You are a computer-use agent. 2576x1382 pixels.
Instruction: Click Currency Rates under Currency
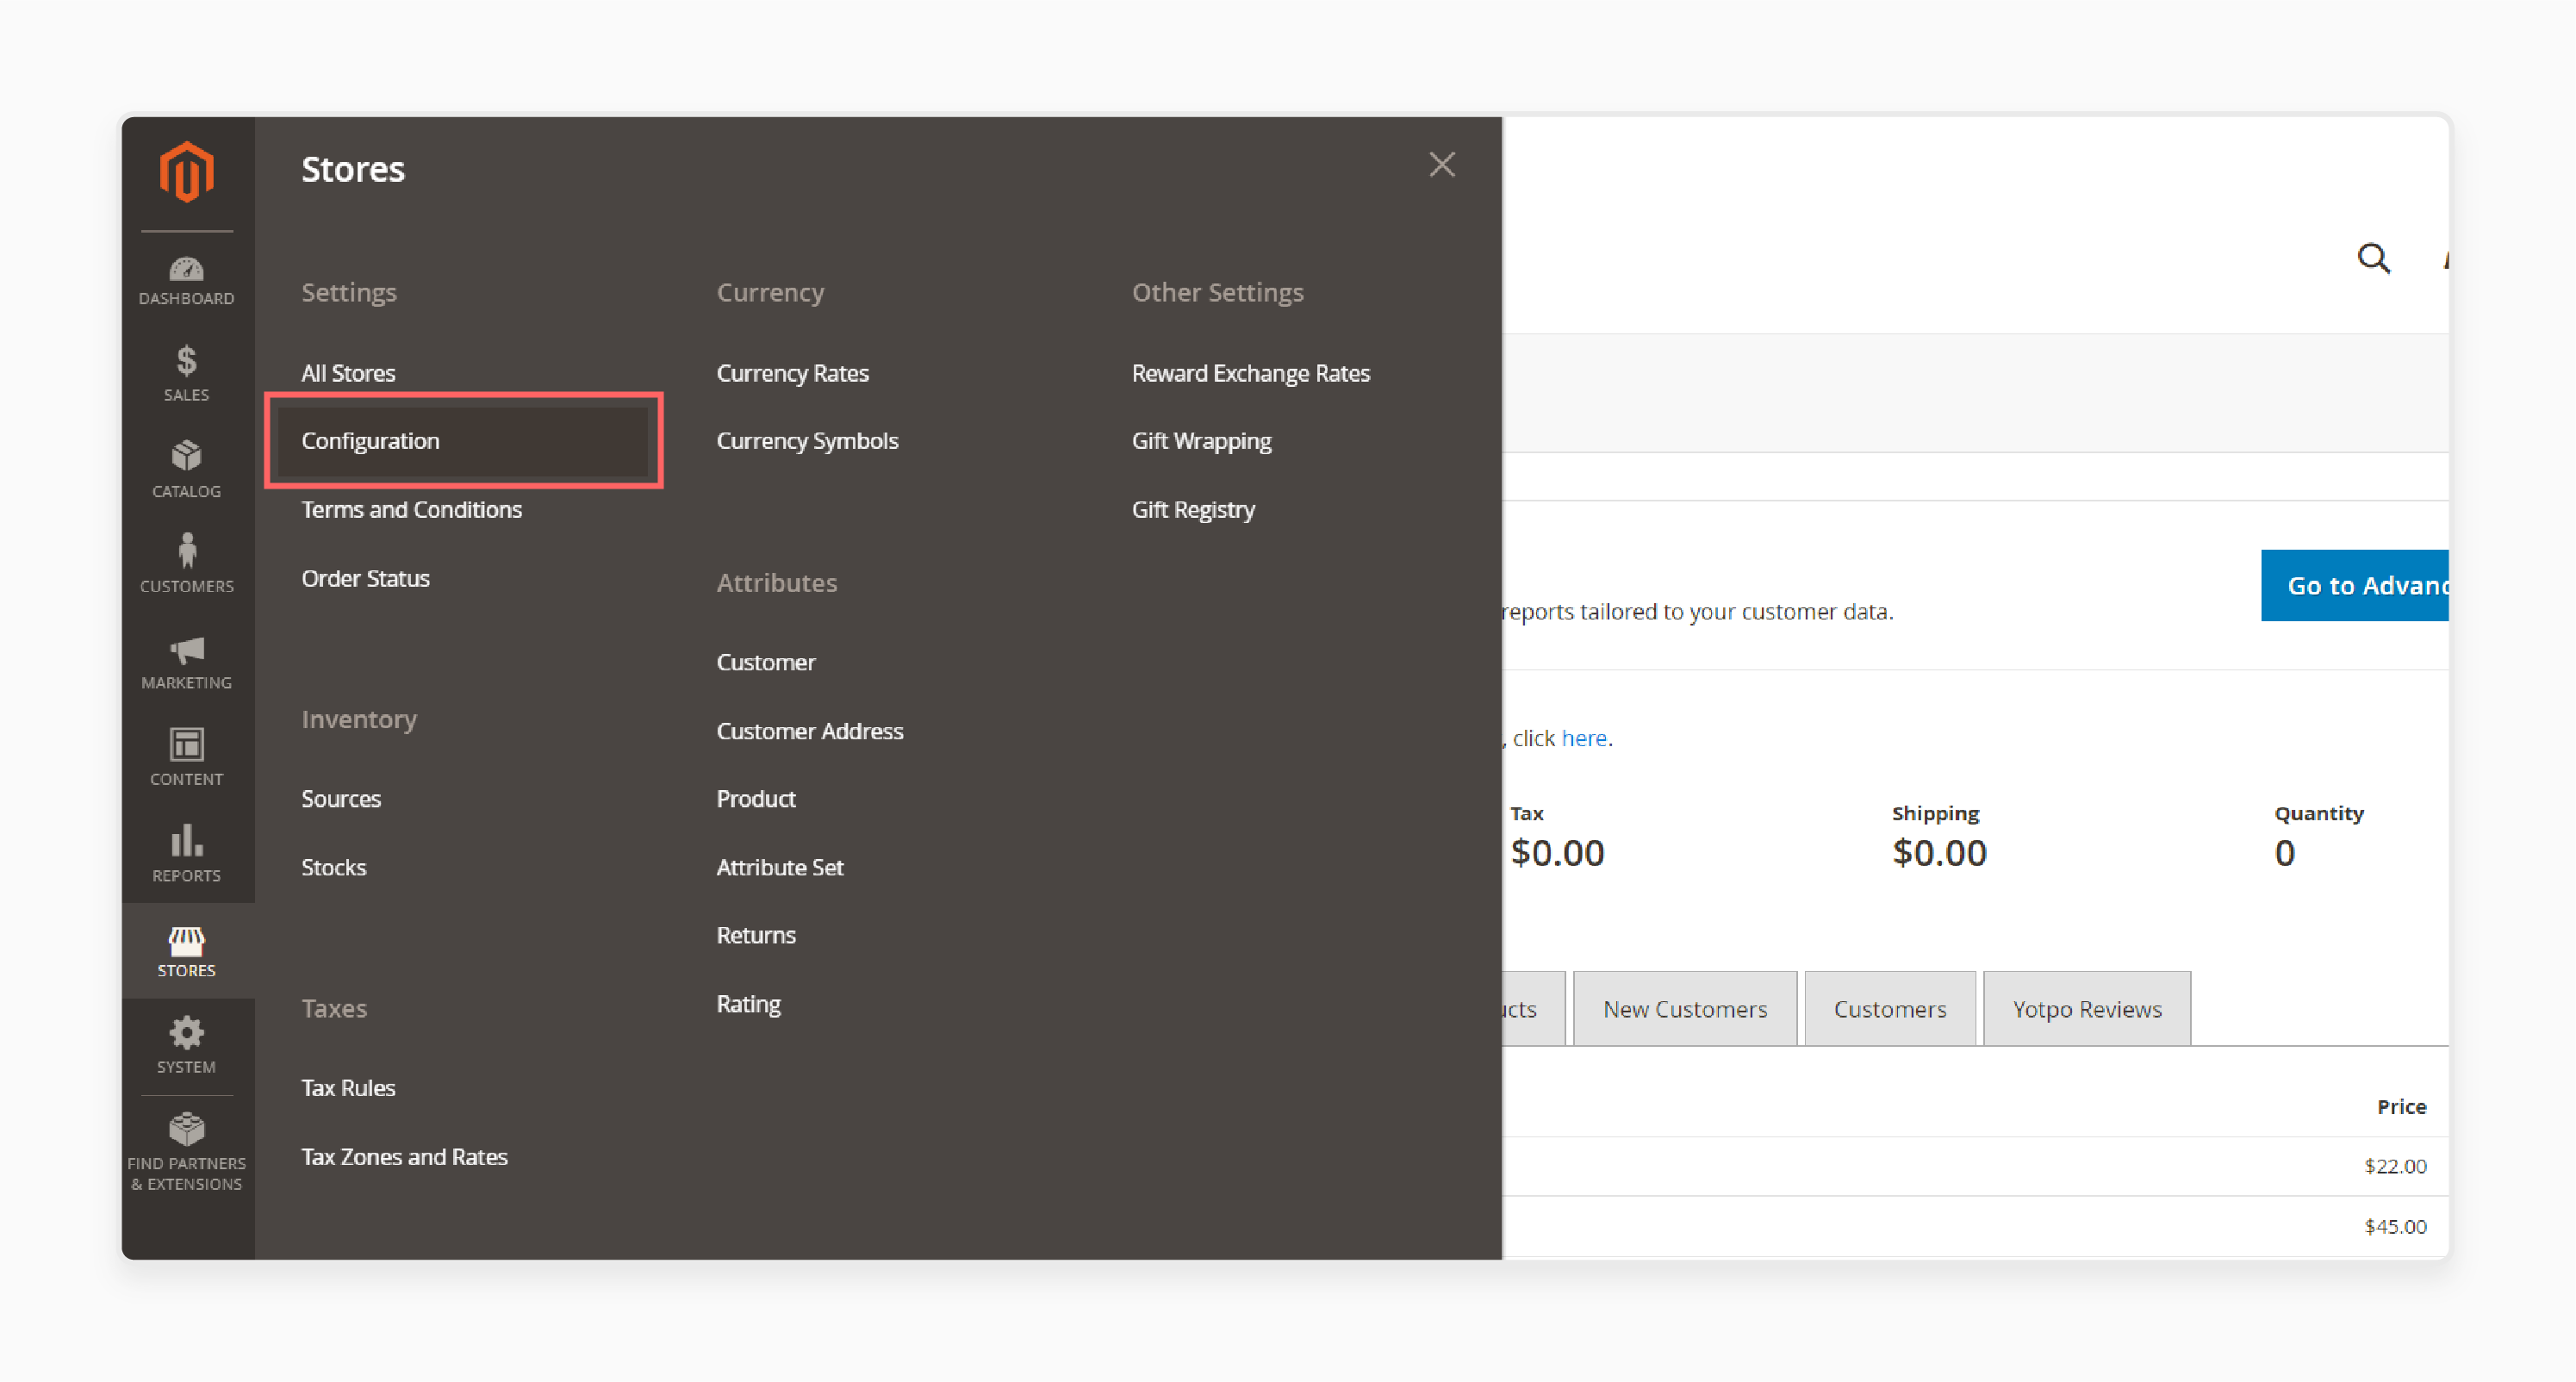[793, 371]
